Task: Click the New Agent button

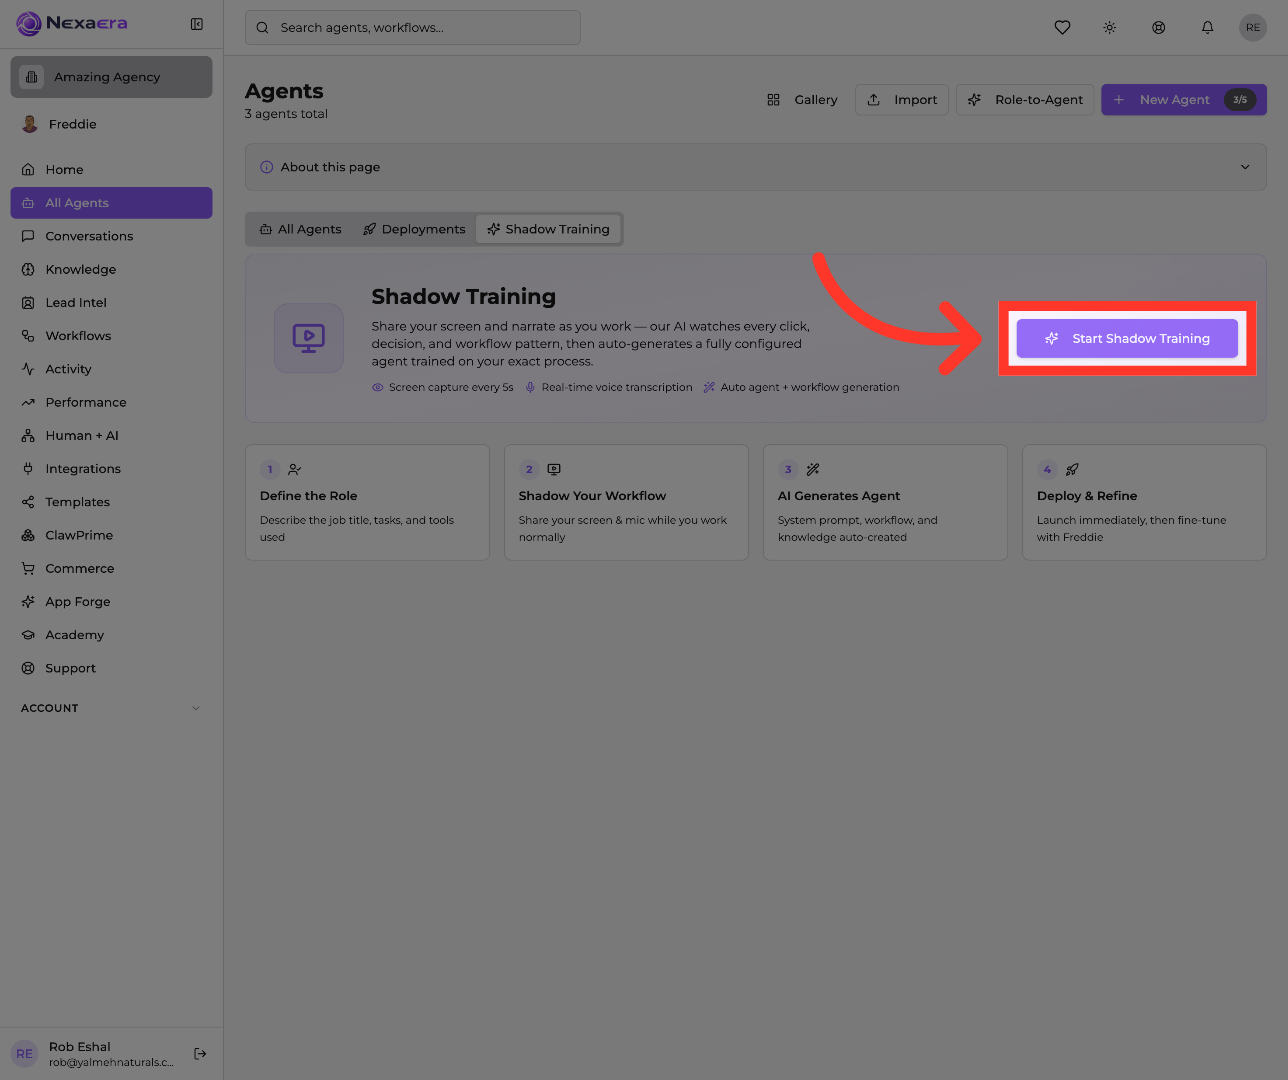Action: (1184, 100)
